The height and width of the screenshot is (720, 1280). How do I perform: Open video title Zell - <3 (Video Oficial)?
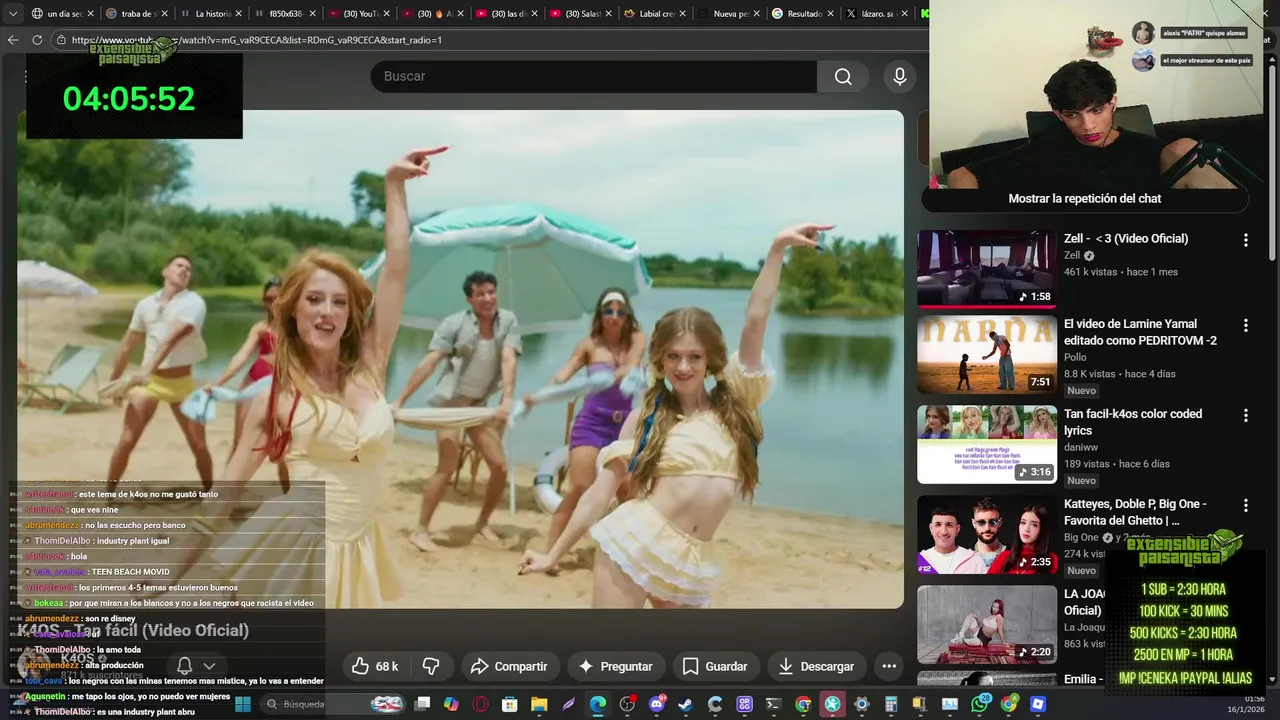click(1126, 239)
